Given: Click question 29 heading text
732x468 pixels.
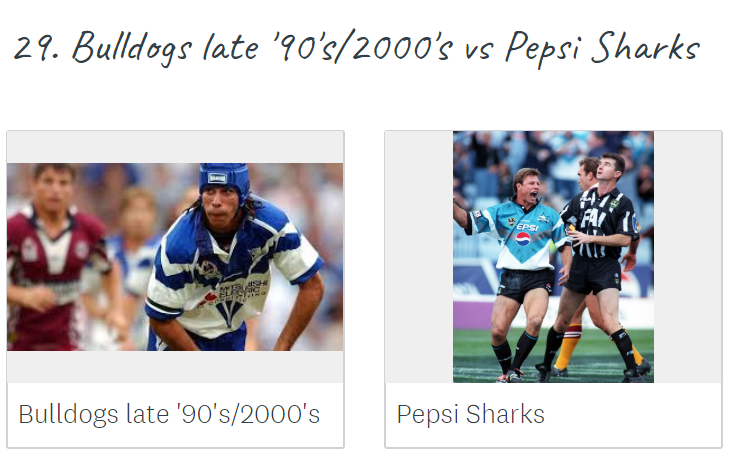Looking at the screenshot, I should [x=357, y=48].
